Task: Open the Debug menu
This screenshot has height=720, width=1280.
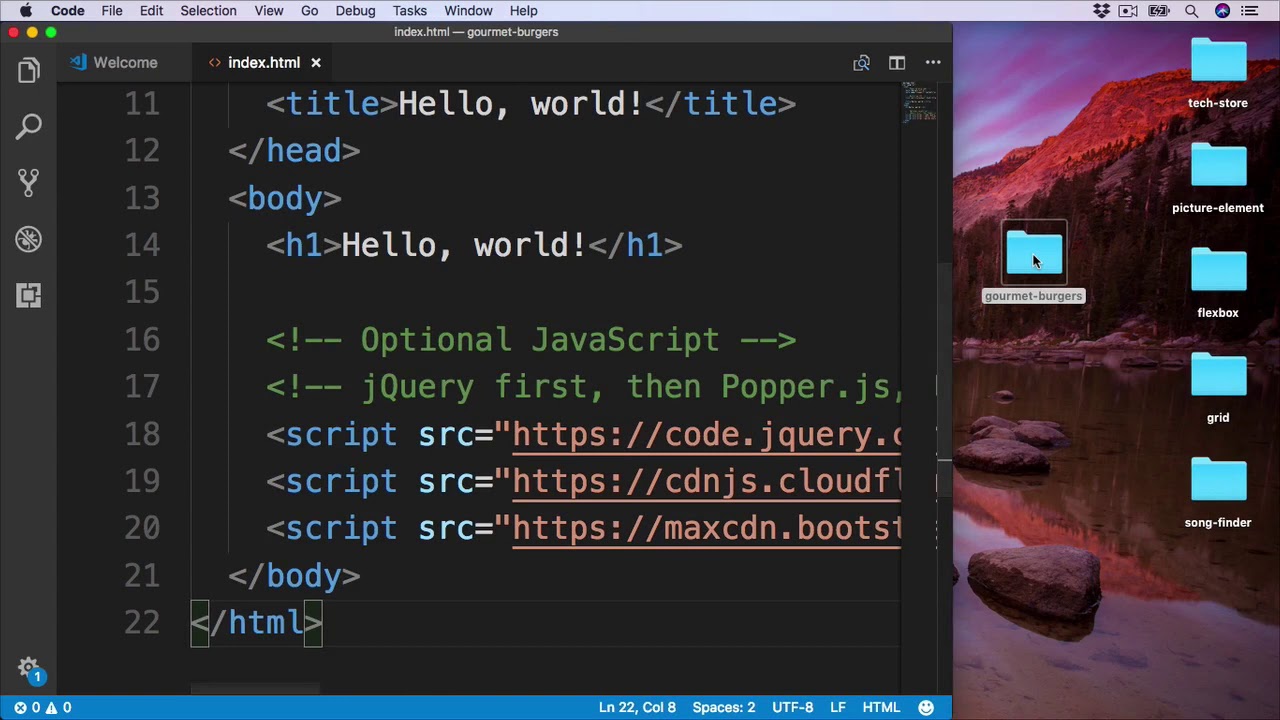Action: tap(355, 11)
